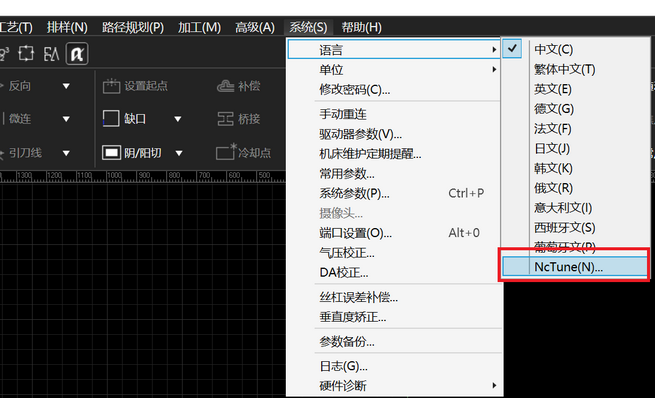
Task: Open 端口设置(O)... menu entry
Action: point(394,233)
